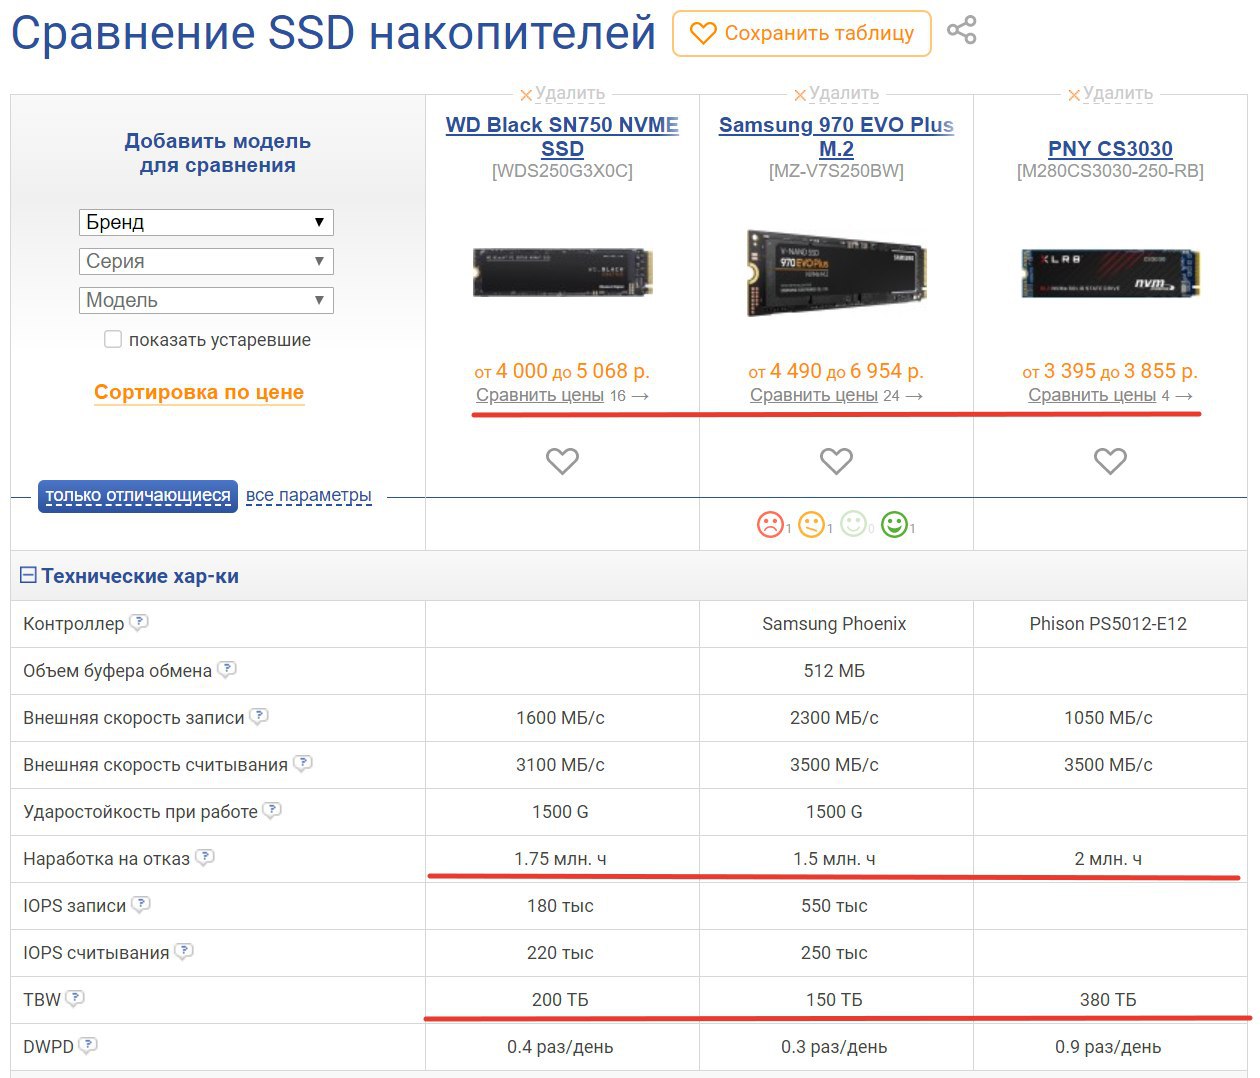The width and height of the screenshot is (1260, 1078).
Task: Click the pale green smiley rating icon
Action: point(853,524)
